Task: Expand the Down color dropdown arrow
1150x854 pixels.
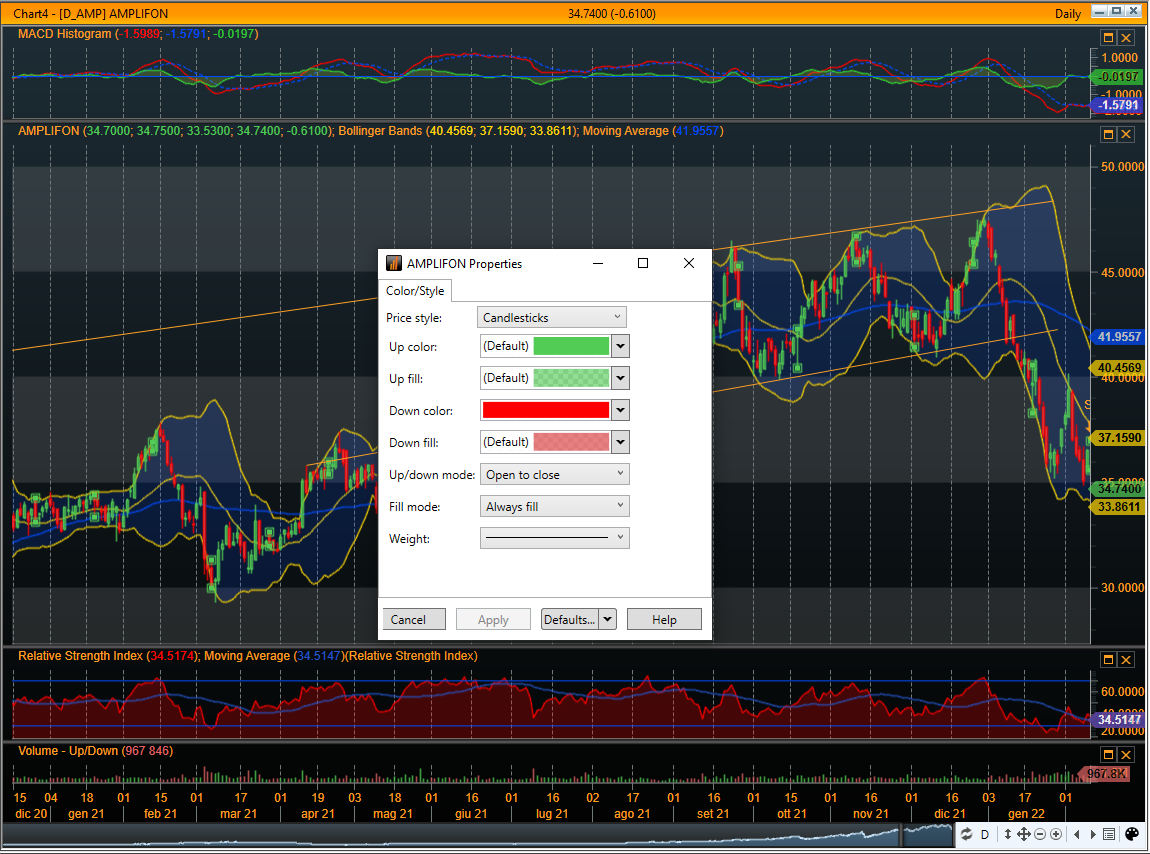Action: tap(620, 410)
